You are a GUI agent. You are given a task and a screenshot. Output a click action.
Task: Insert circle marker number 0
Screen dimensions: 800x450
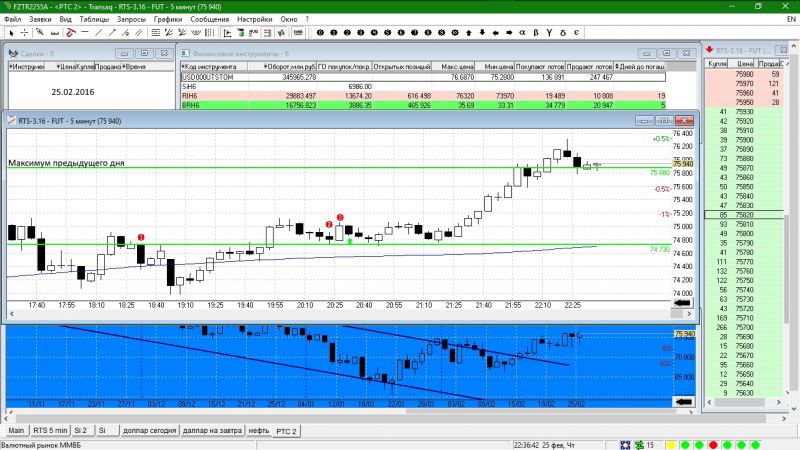[320, 33]
